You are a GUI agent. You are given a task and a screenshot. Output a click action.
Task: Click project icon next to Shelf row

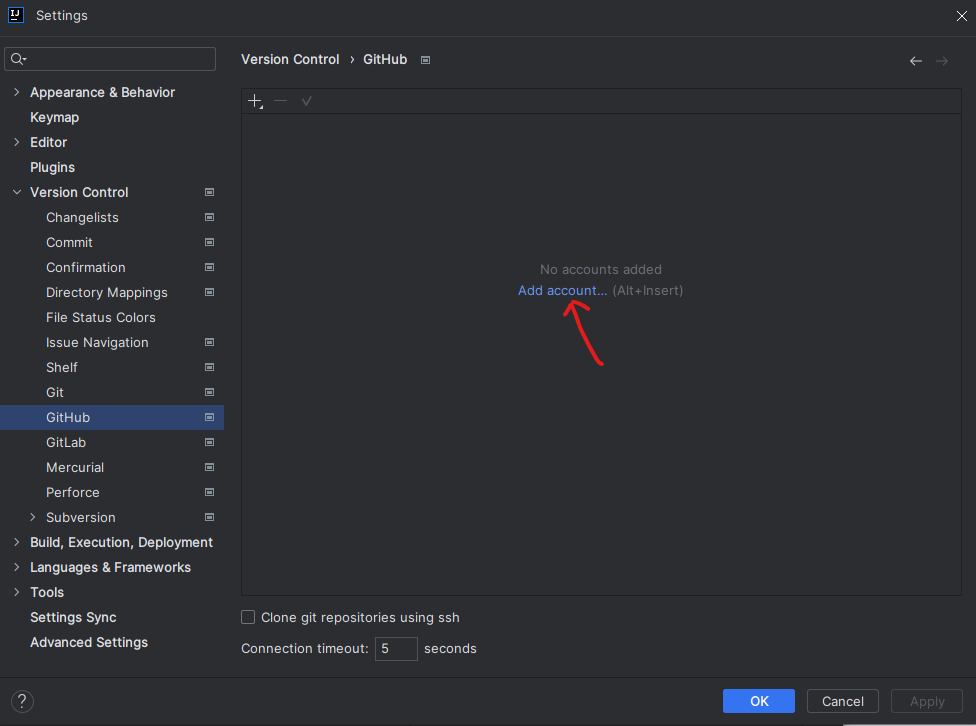tap(210, 367)
